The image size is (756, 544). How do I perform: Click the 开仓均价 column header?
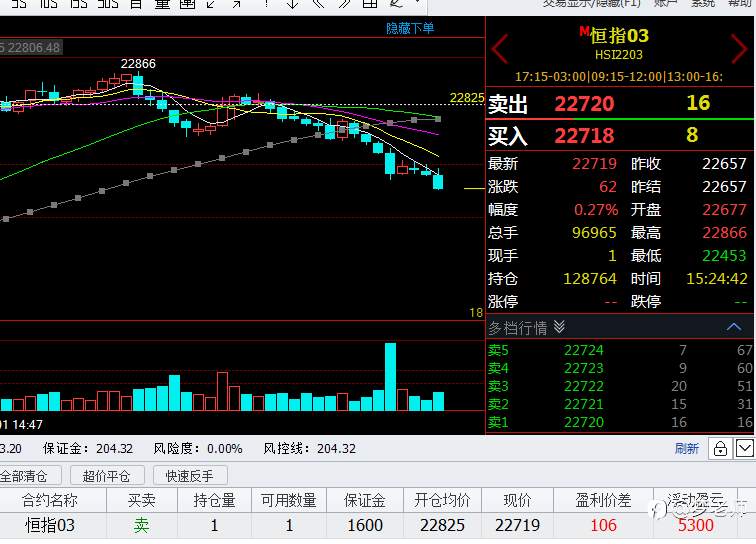coord(442,501)
